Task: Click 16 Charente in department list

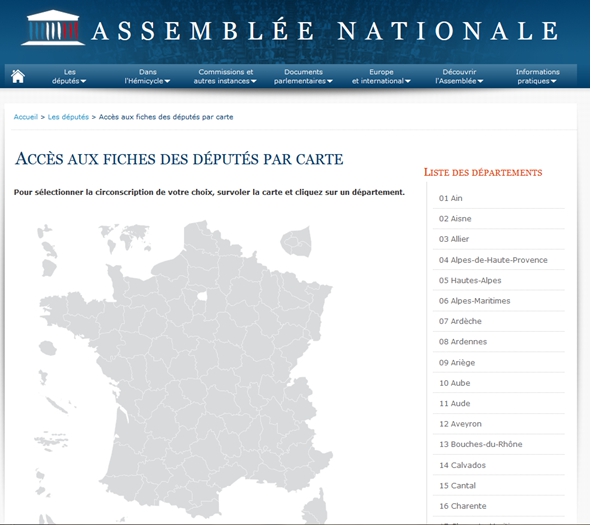Action: (x=498, y=506)
